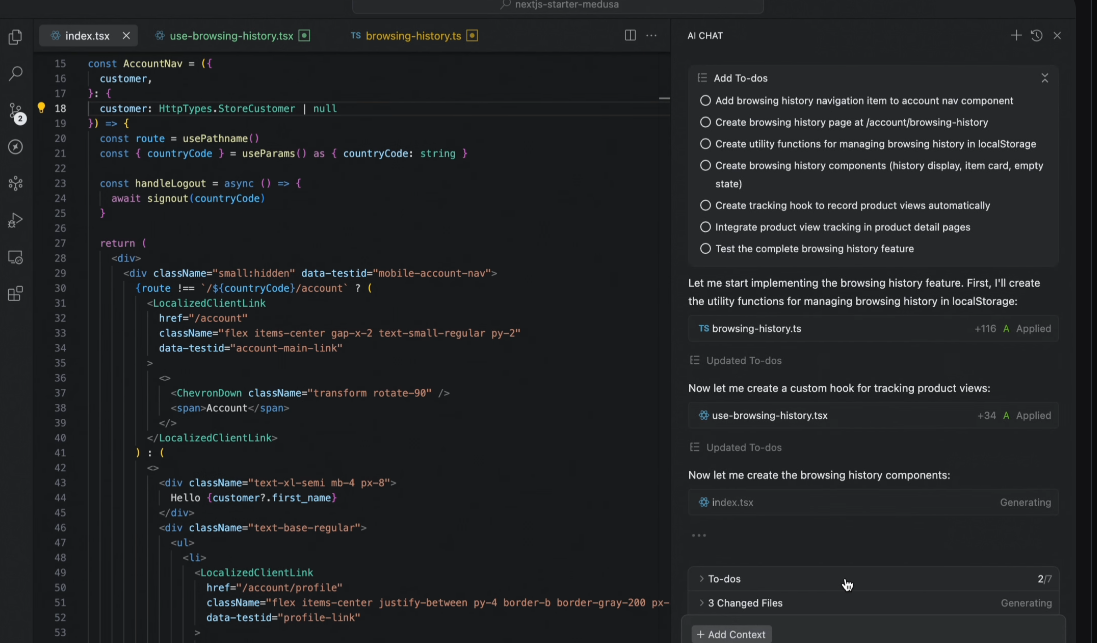Switch to browsing-history.ts tab
This screenshot has height=643, width=1097.
413,36
